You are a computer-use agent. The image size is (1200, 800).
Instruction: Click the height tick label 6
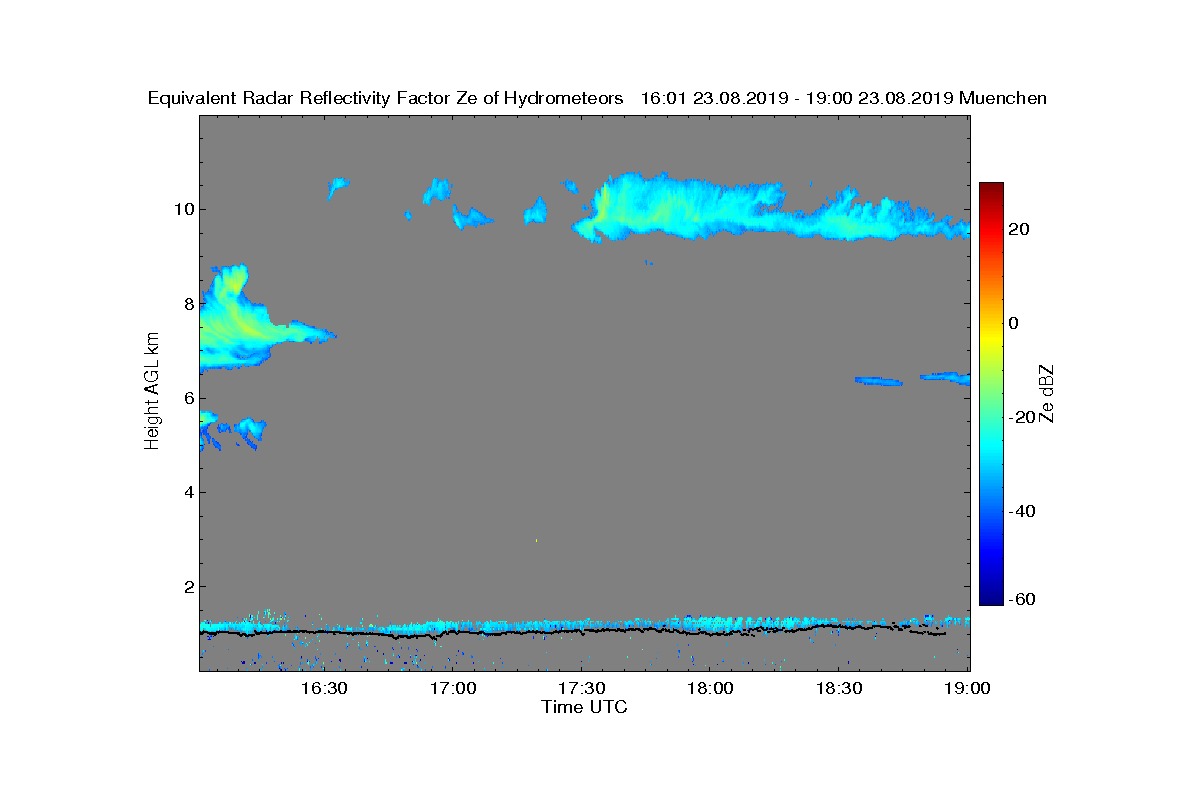188,397
